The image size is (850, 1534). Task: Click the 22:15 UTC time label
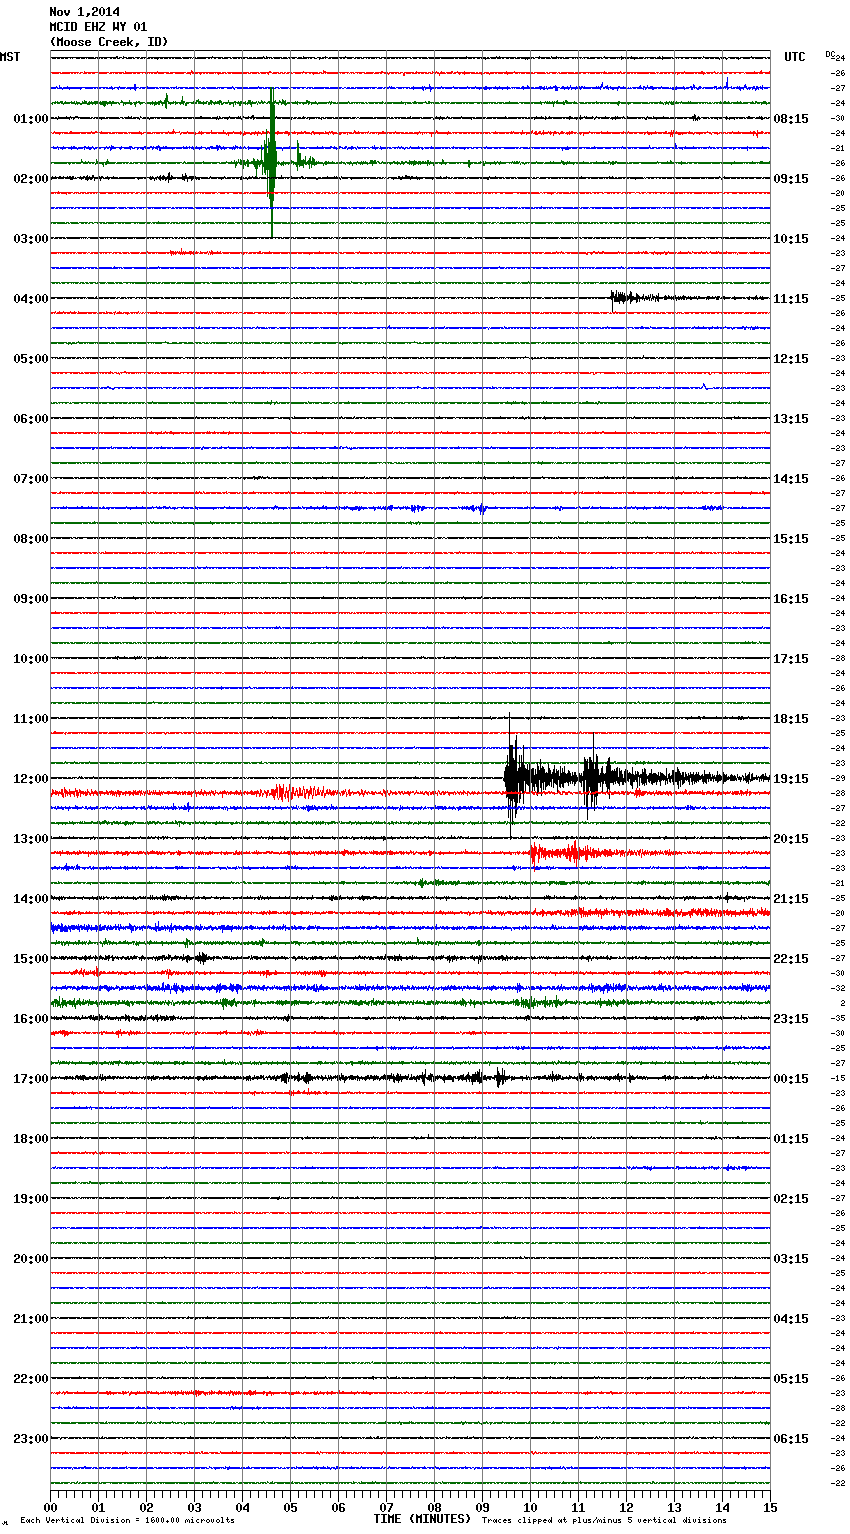point(791,958)
